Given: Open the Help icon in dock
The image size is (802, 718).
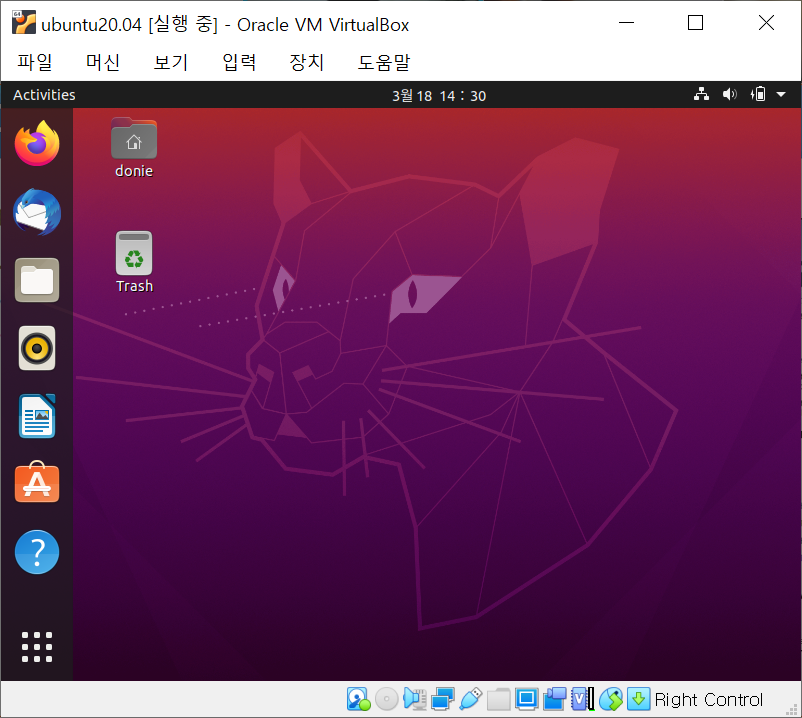Looking at the screenshot, I should pyautogui.click(x=37, y=552).
